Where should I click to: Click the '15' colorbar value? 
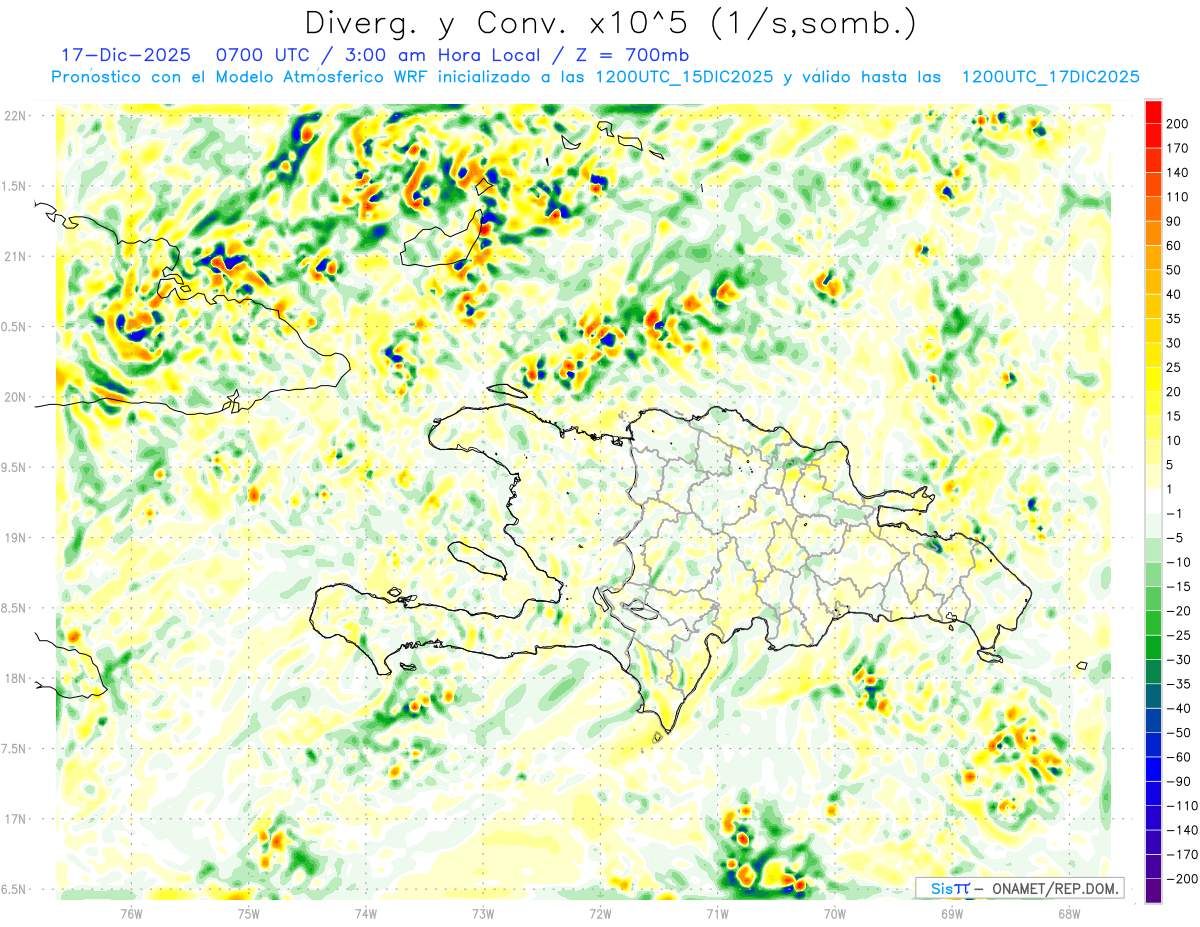pos(1174,416)
